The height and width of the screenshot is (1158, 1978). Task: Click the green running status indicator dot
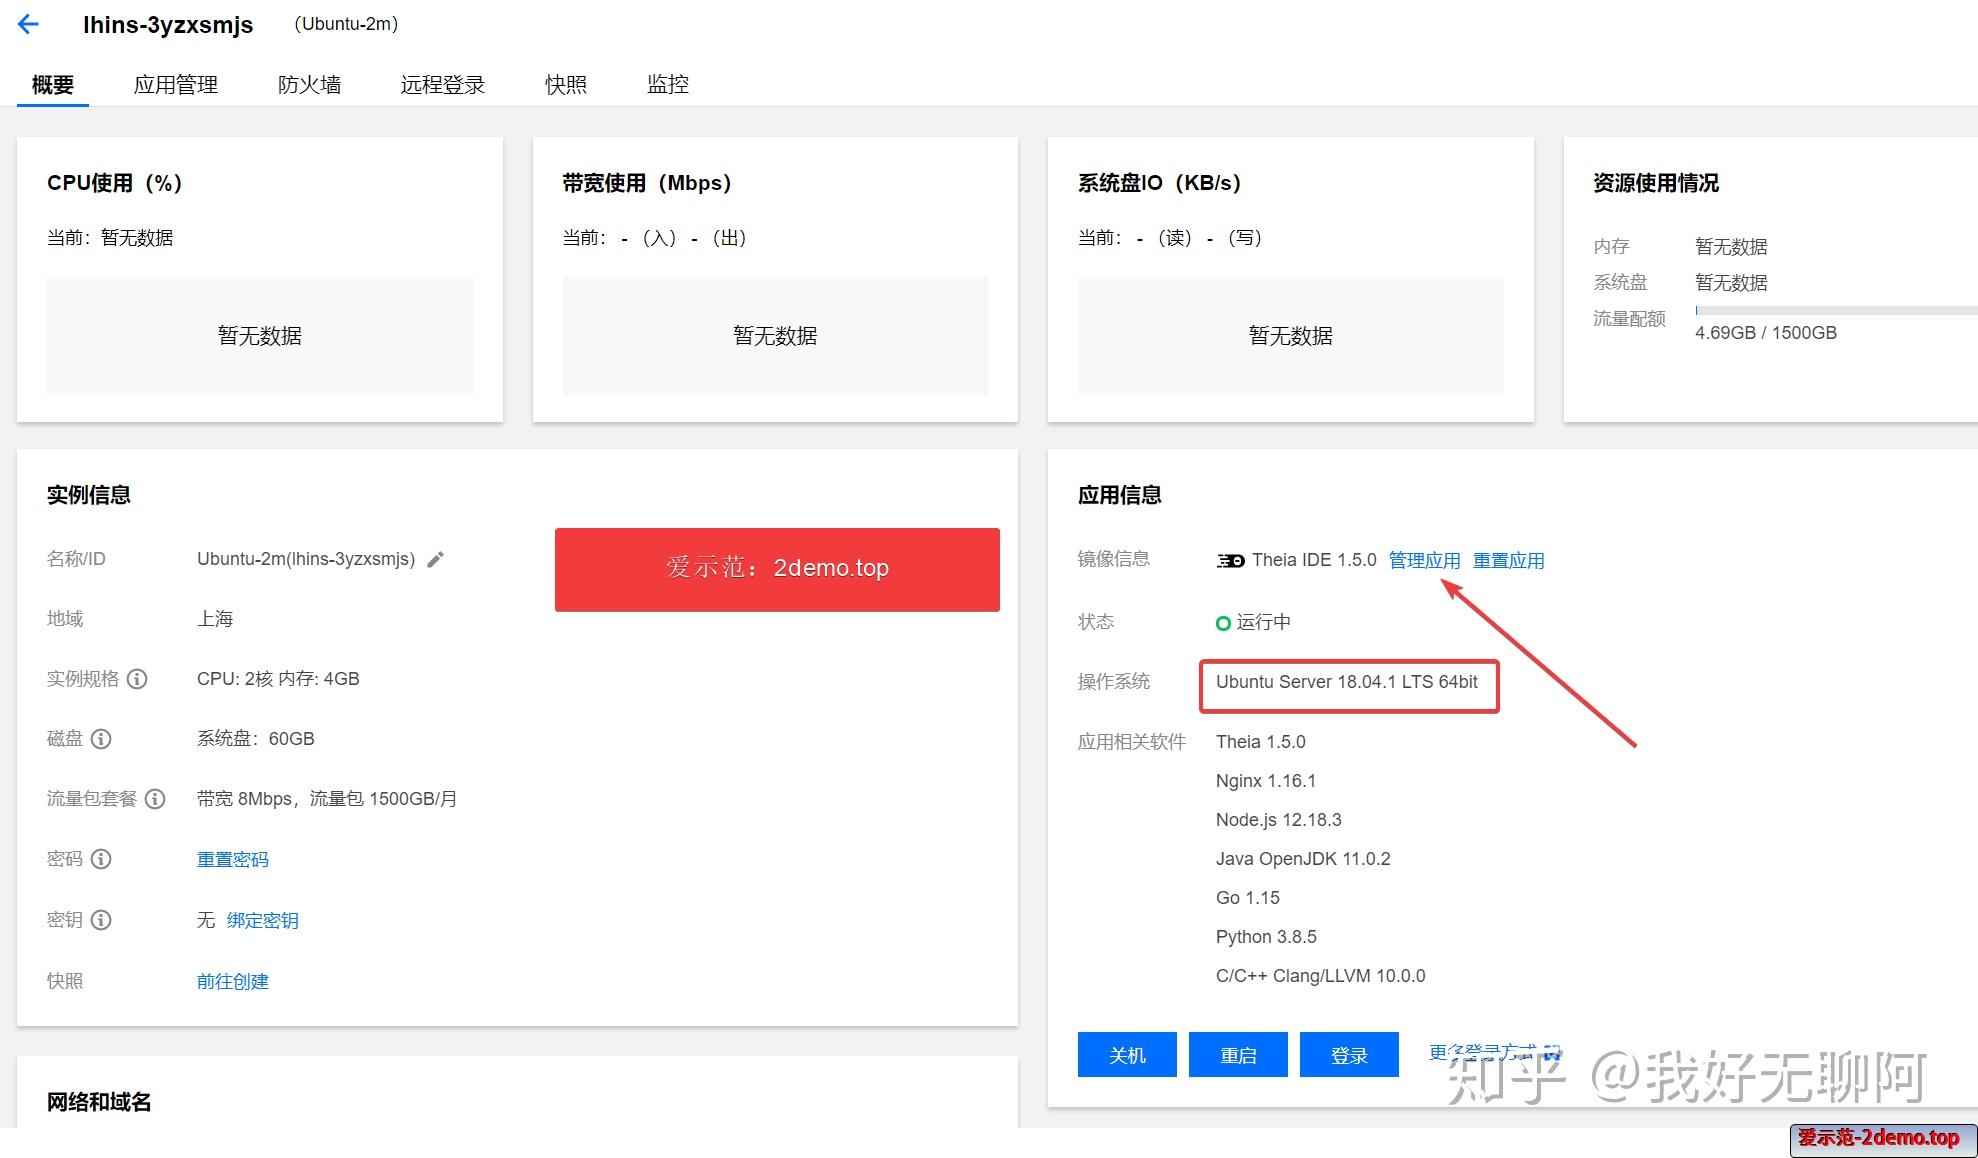coord(1224,622)
